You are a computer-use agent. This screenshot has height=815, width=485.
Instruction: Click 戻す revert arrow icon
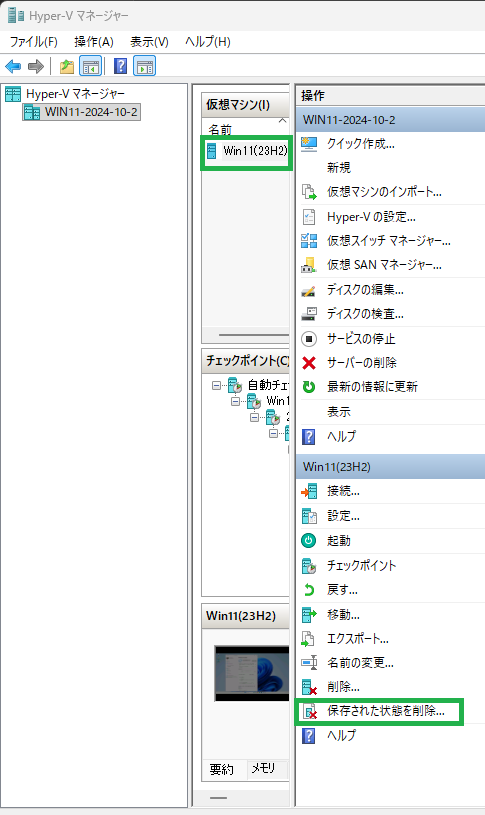[x=309, y=590]
